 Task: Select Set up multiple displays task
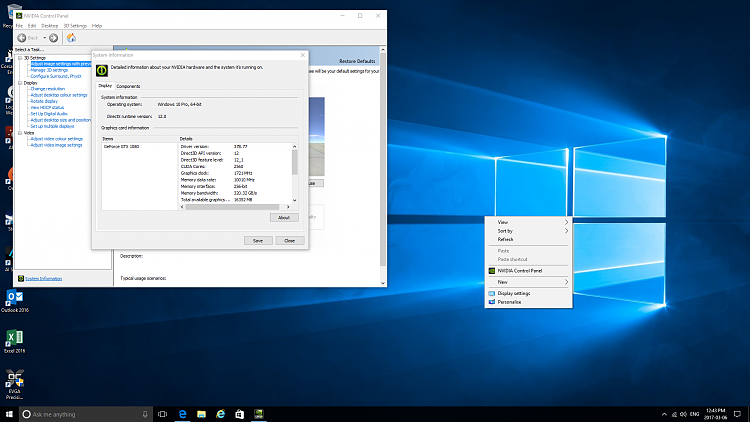point(52,126)
